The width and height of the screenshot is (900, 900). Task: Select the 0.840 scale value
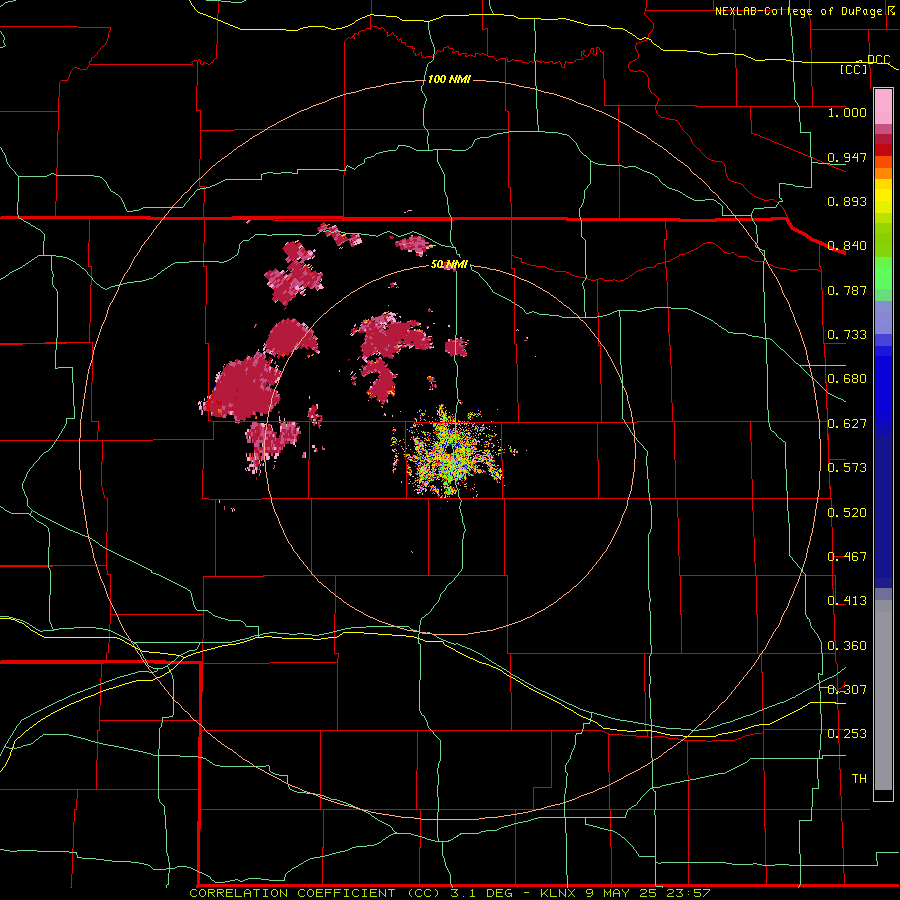pos(847,246)
